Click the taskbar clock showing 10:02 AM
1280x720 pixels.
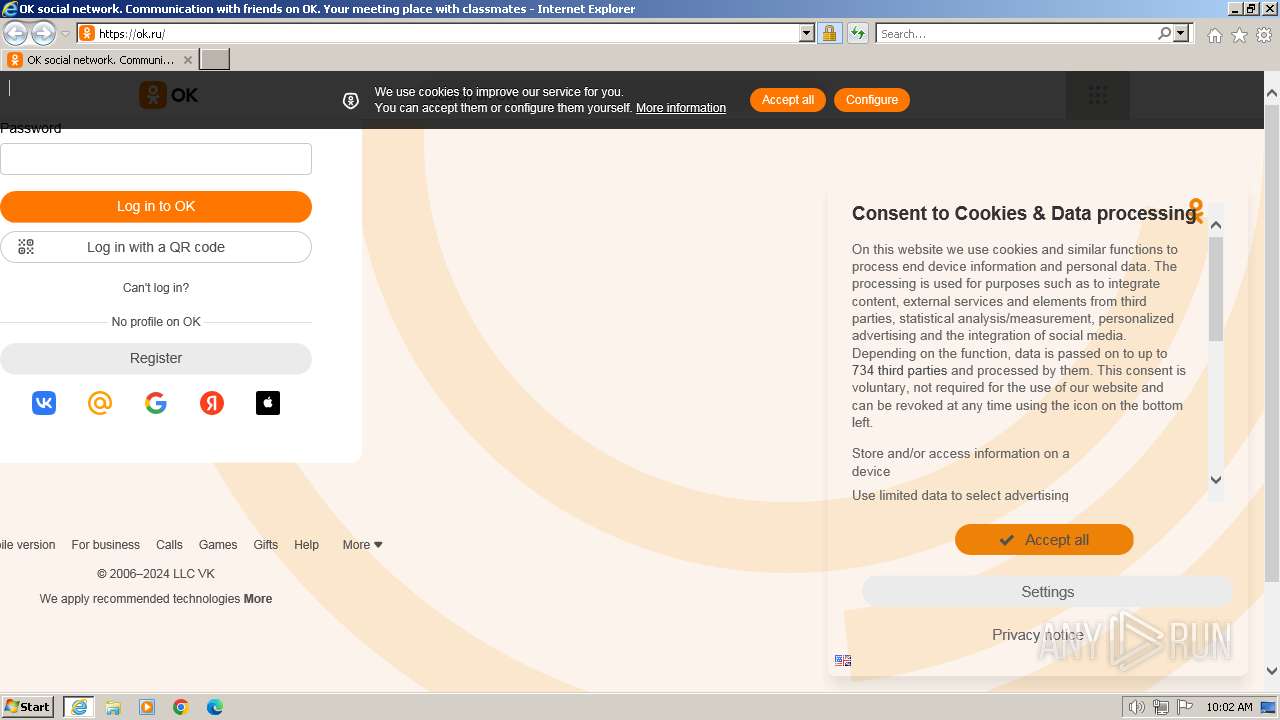(x=1229, y=707)
